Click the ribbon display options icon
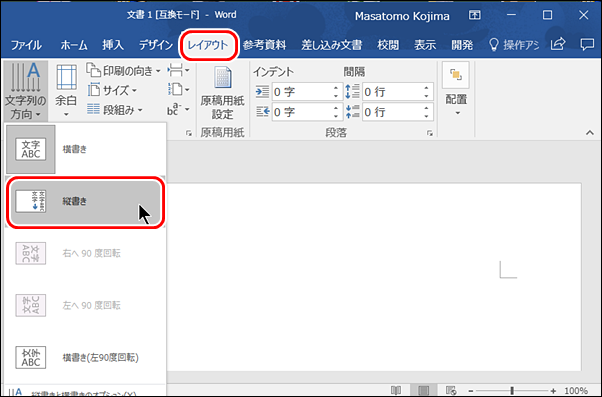The width and height of the screenshot is (602, 397). point(475,15)
